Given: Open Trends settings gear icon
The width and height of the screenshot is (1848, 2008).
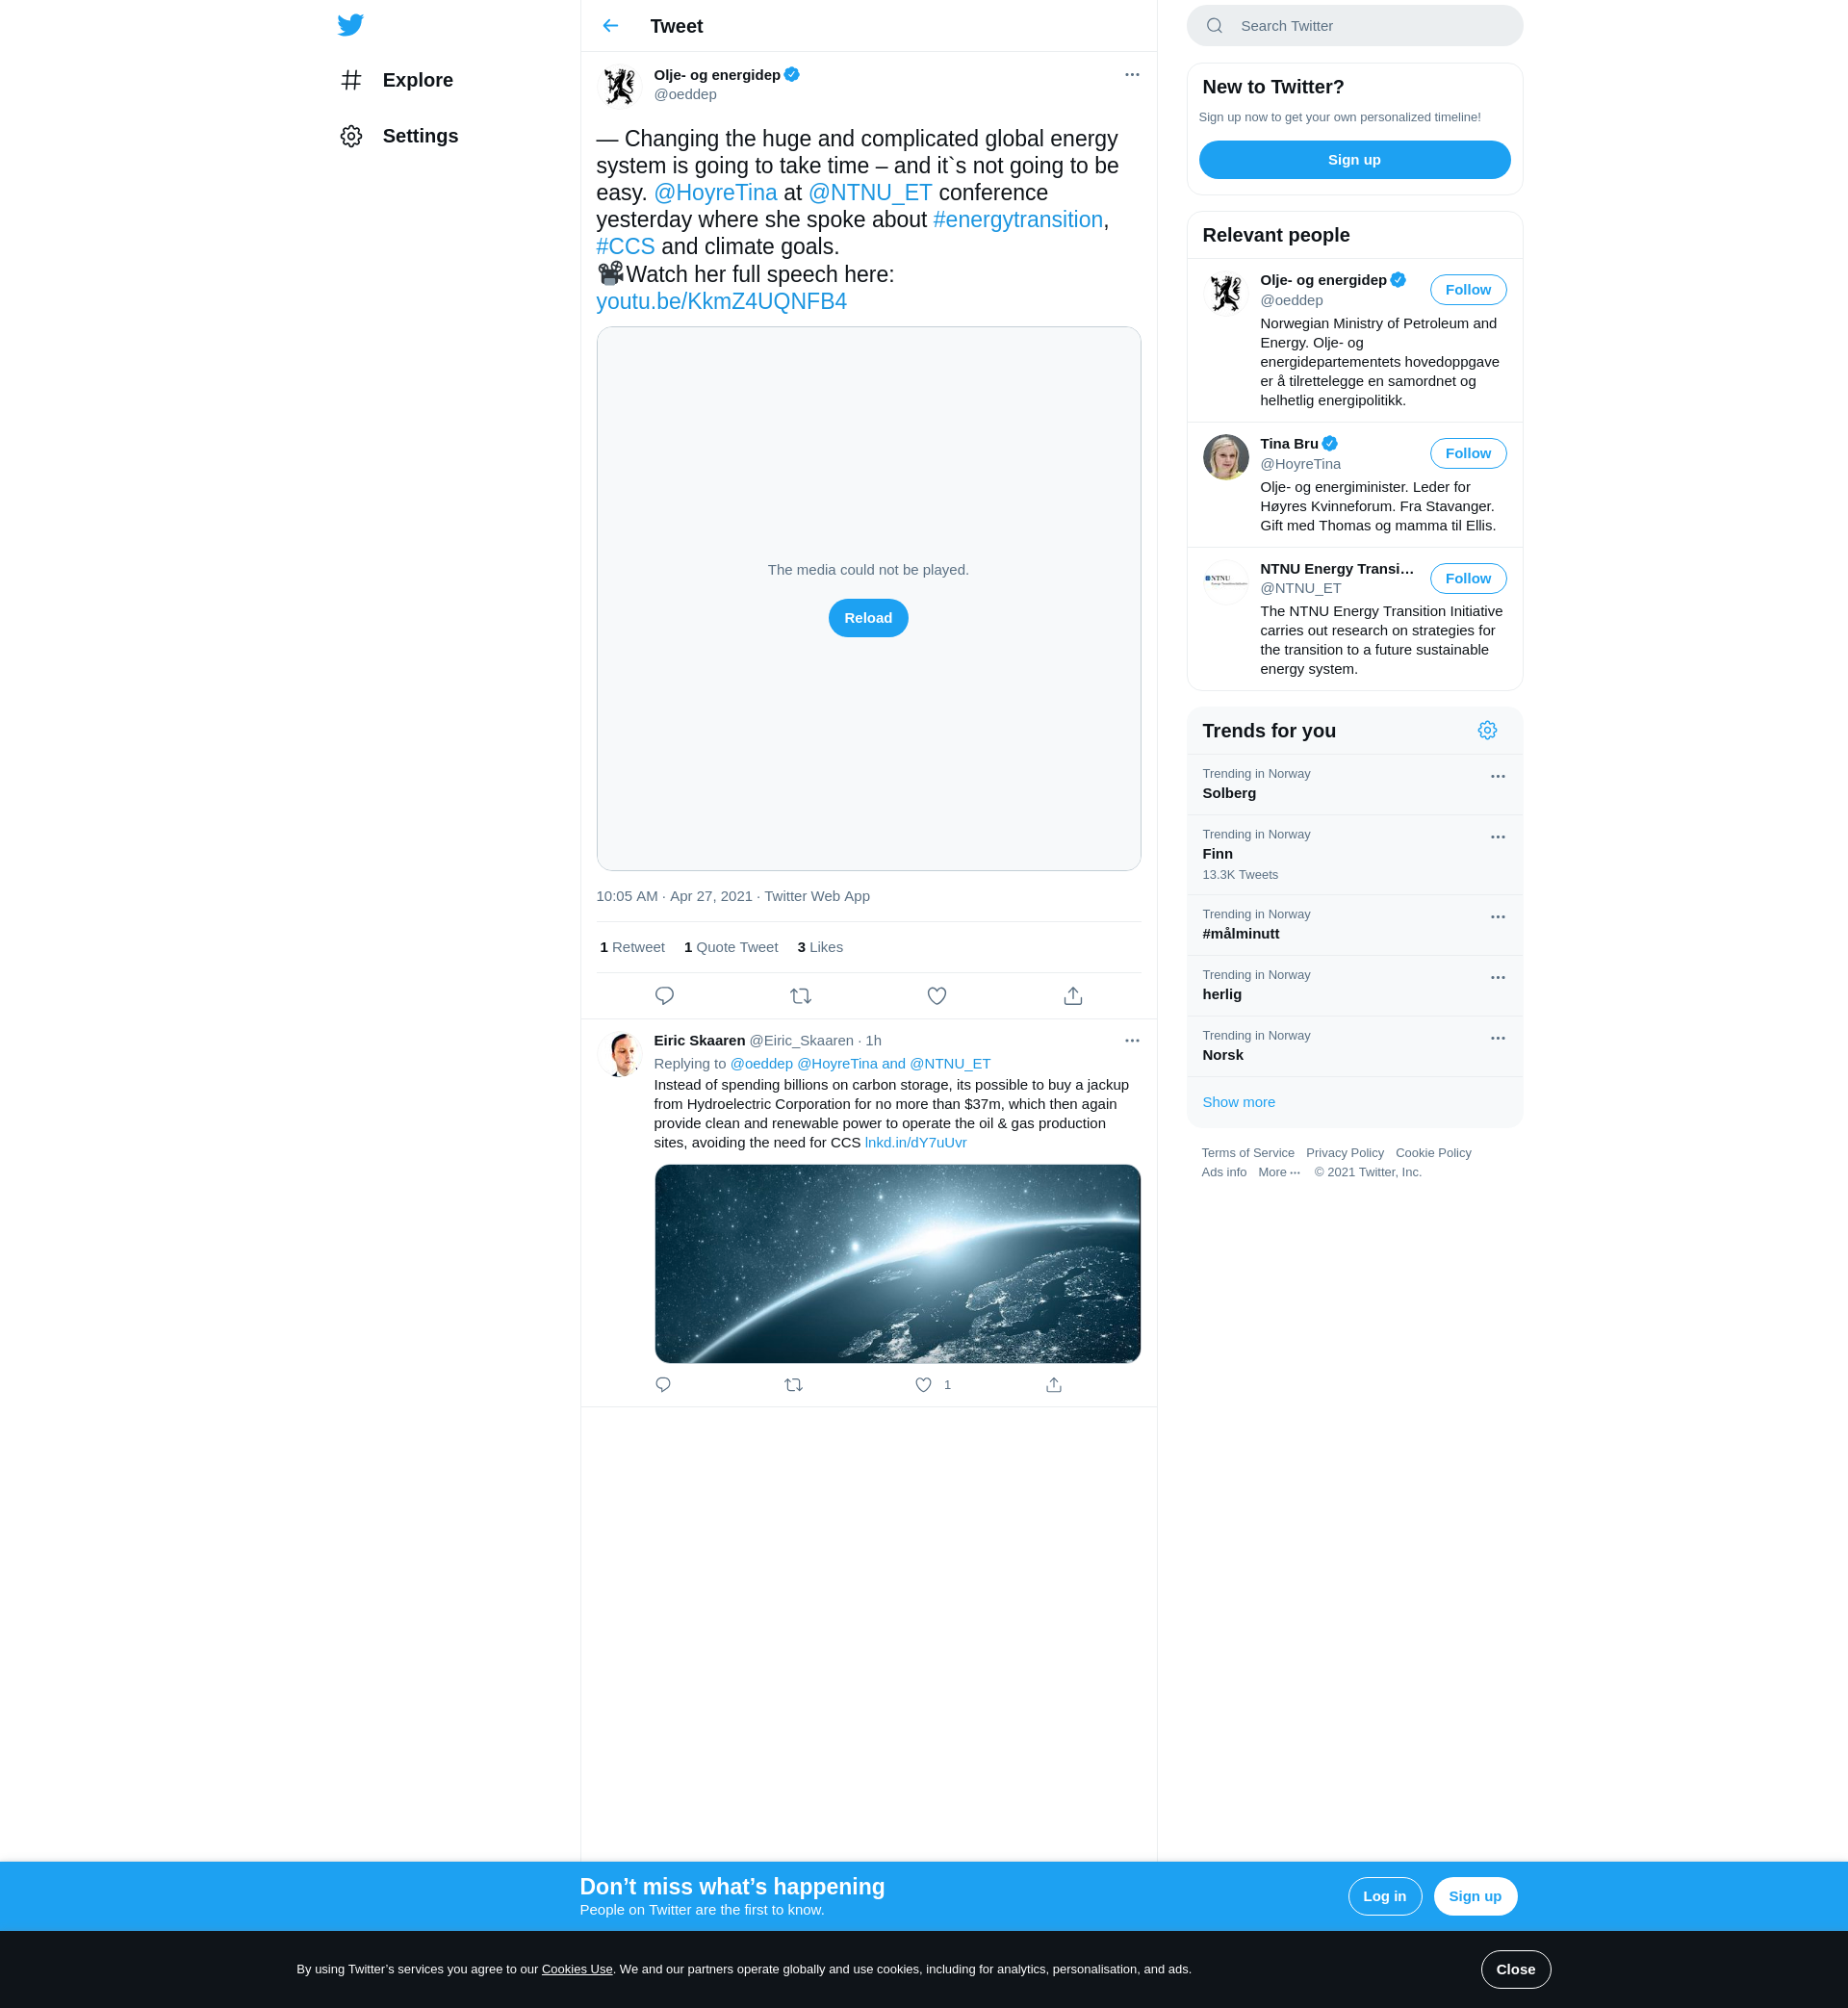Looking at the screenshot, I should pyautogui.click(x=1486, y=731).
